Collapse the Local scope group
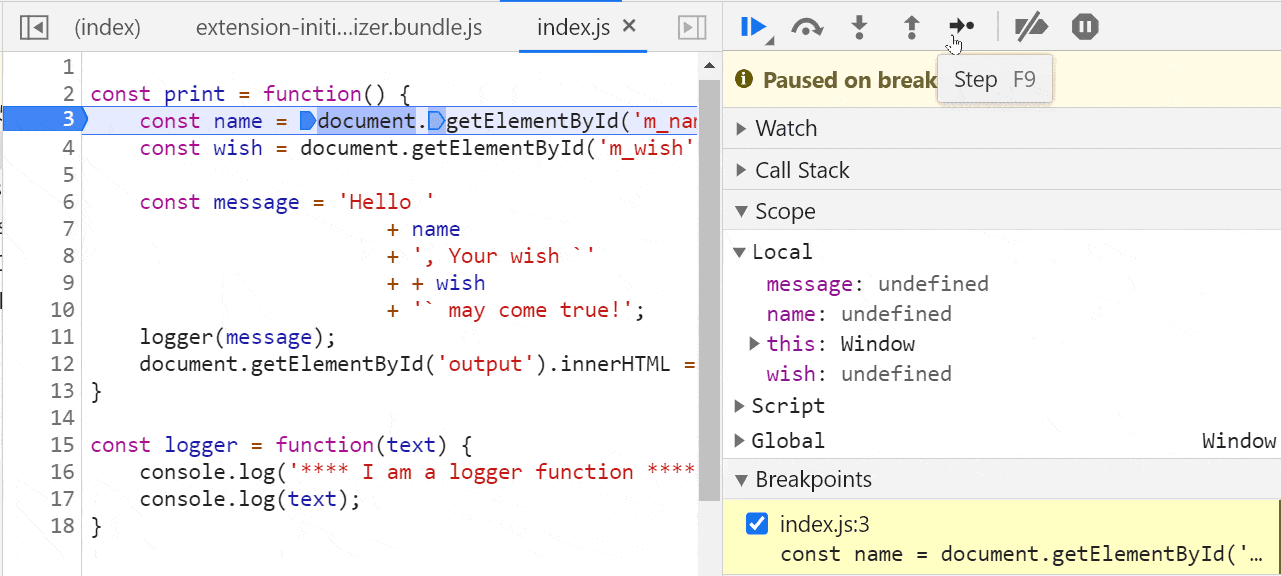This screenshot has height=576, width=1281. (x=739, y=252)
